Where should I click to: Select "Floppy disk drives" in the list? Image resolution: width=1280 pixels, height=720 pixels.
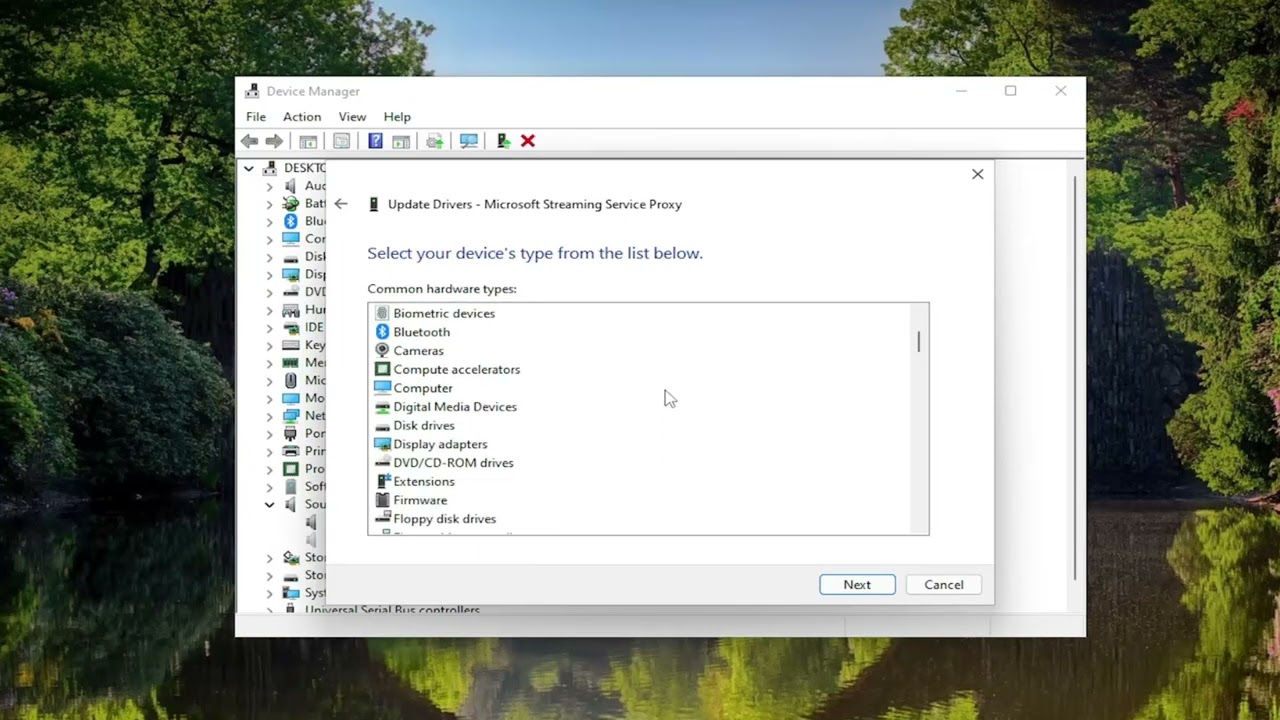coord(444,519)
